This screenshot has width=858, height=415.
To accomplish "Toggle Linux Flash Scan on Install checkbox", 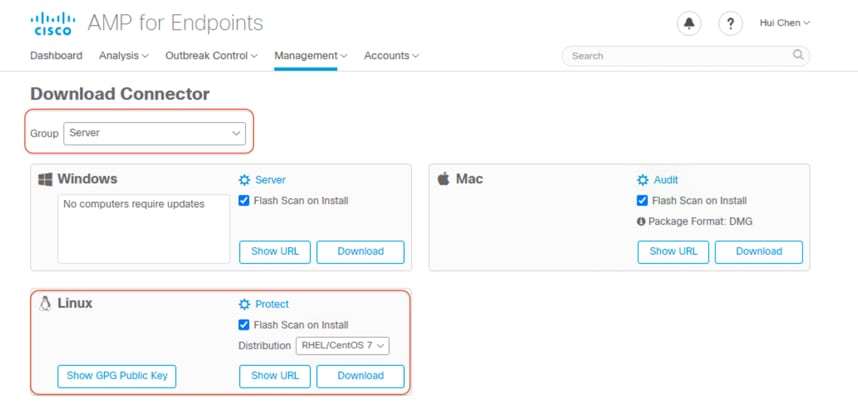I will click(x=244, y=325).
